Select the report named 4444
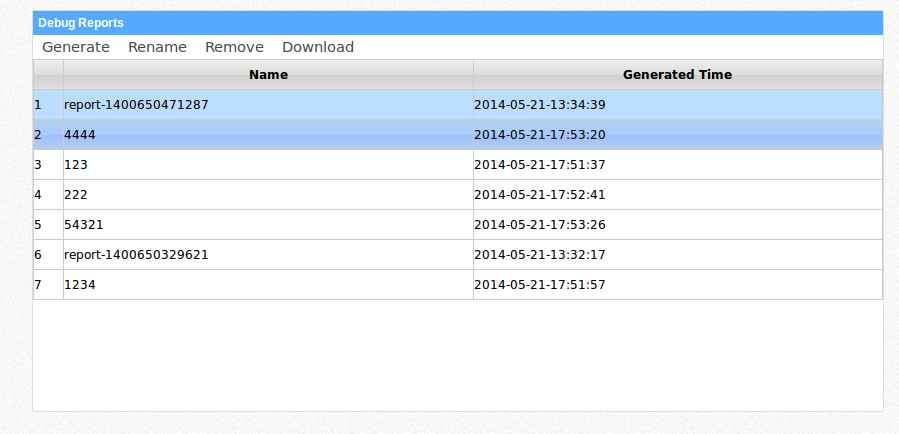899x434 pixels. tap(80, 135)
